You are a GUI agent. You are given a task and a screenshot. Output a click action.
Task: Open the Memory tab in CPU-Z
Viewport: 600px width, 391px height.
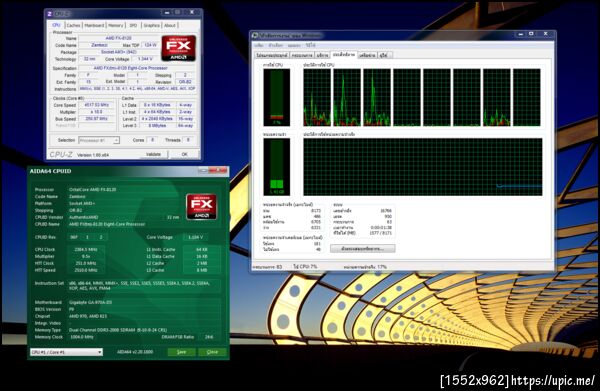[115, 25]
